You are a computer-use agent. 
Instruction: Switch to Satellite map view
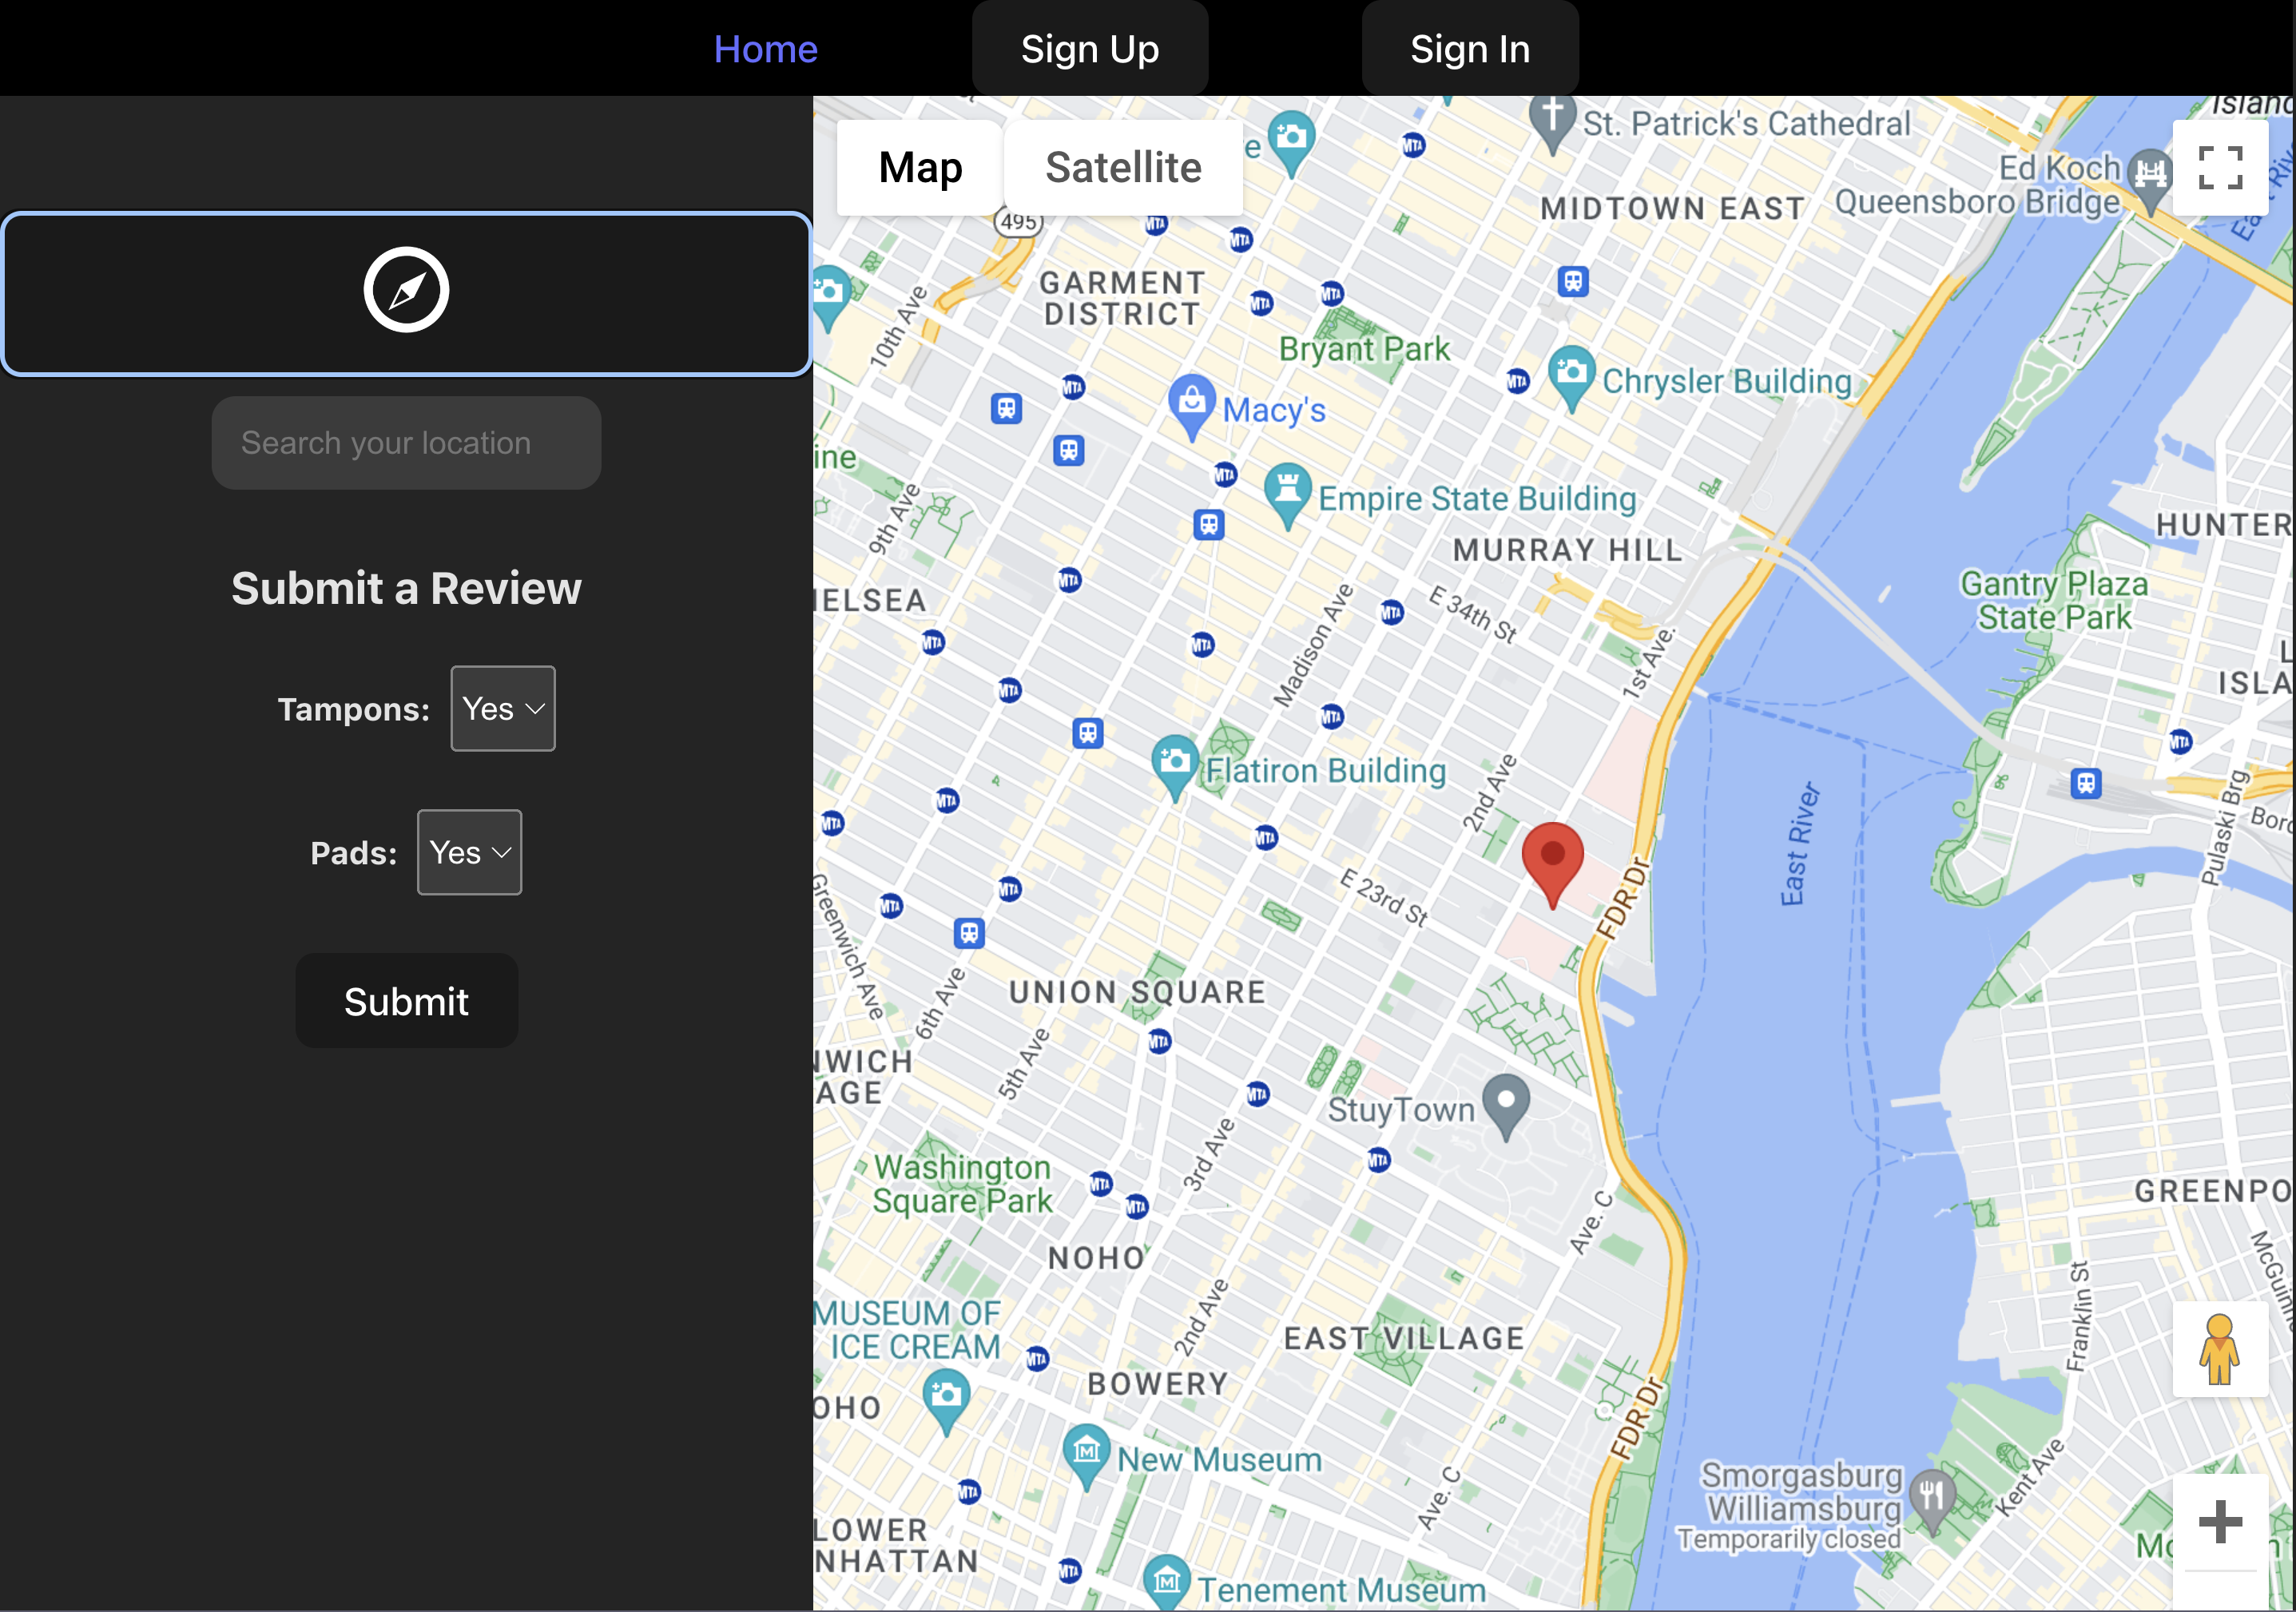tap(1123, 168)
